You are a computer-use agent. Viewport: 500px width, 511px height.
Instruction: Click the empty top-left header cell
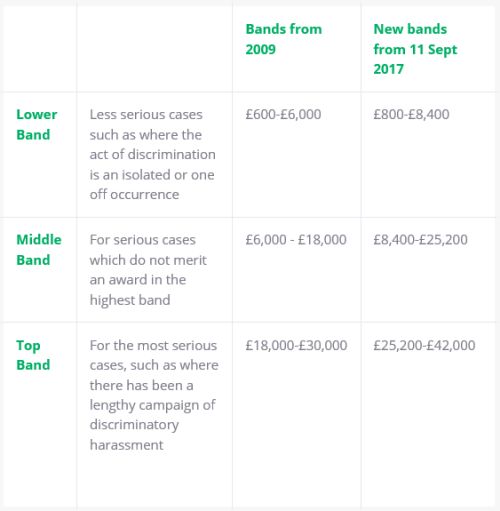[38, 49]
